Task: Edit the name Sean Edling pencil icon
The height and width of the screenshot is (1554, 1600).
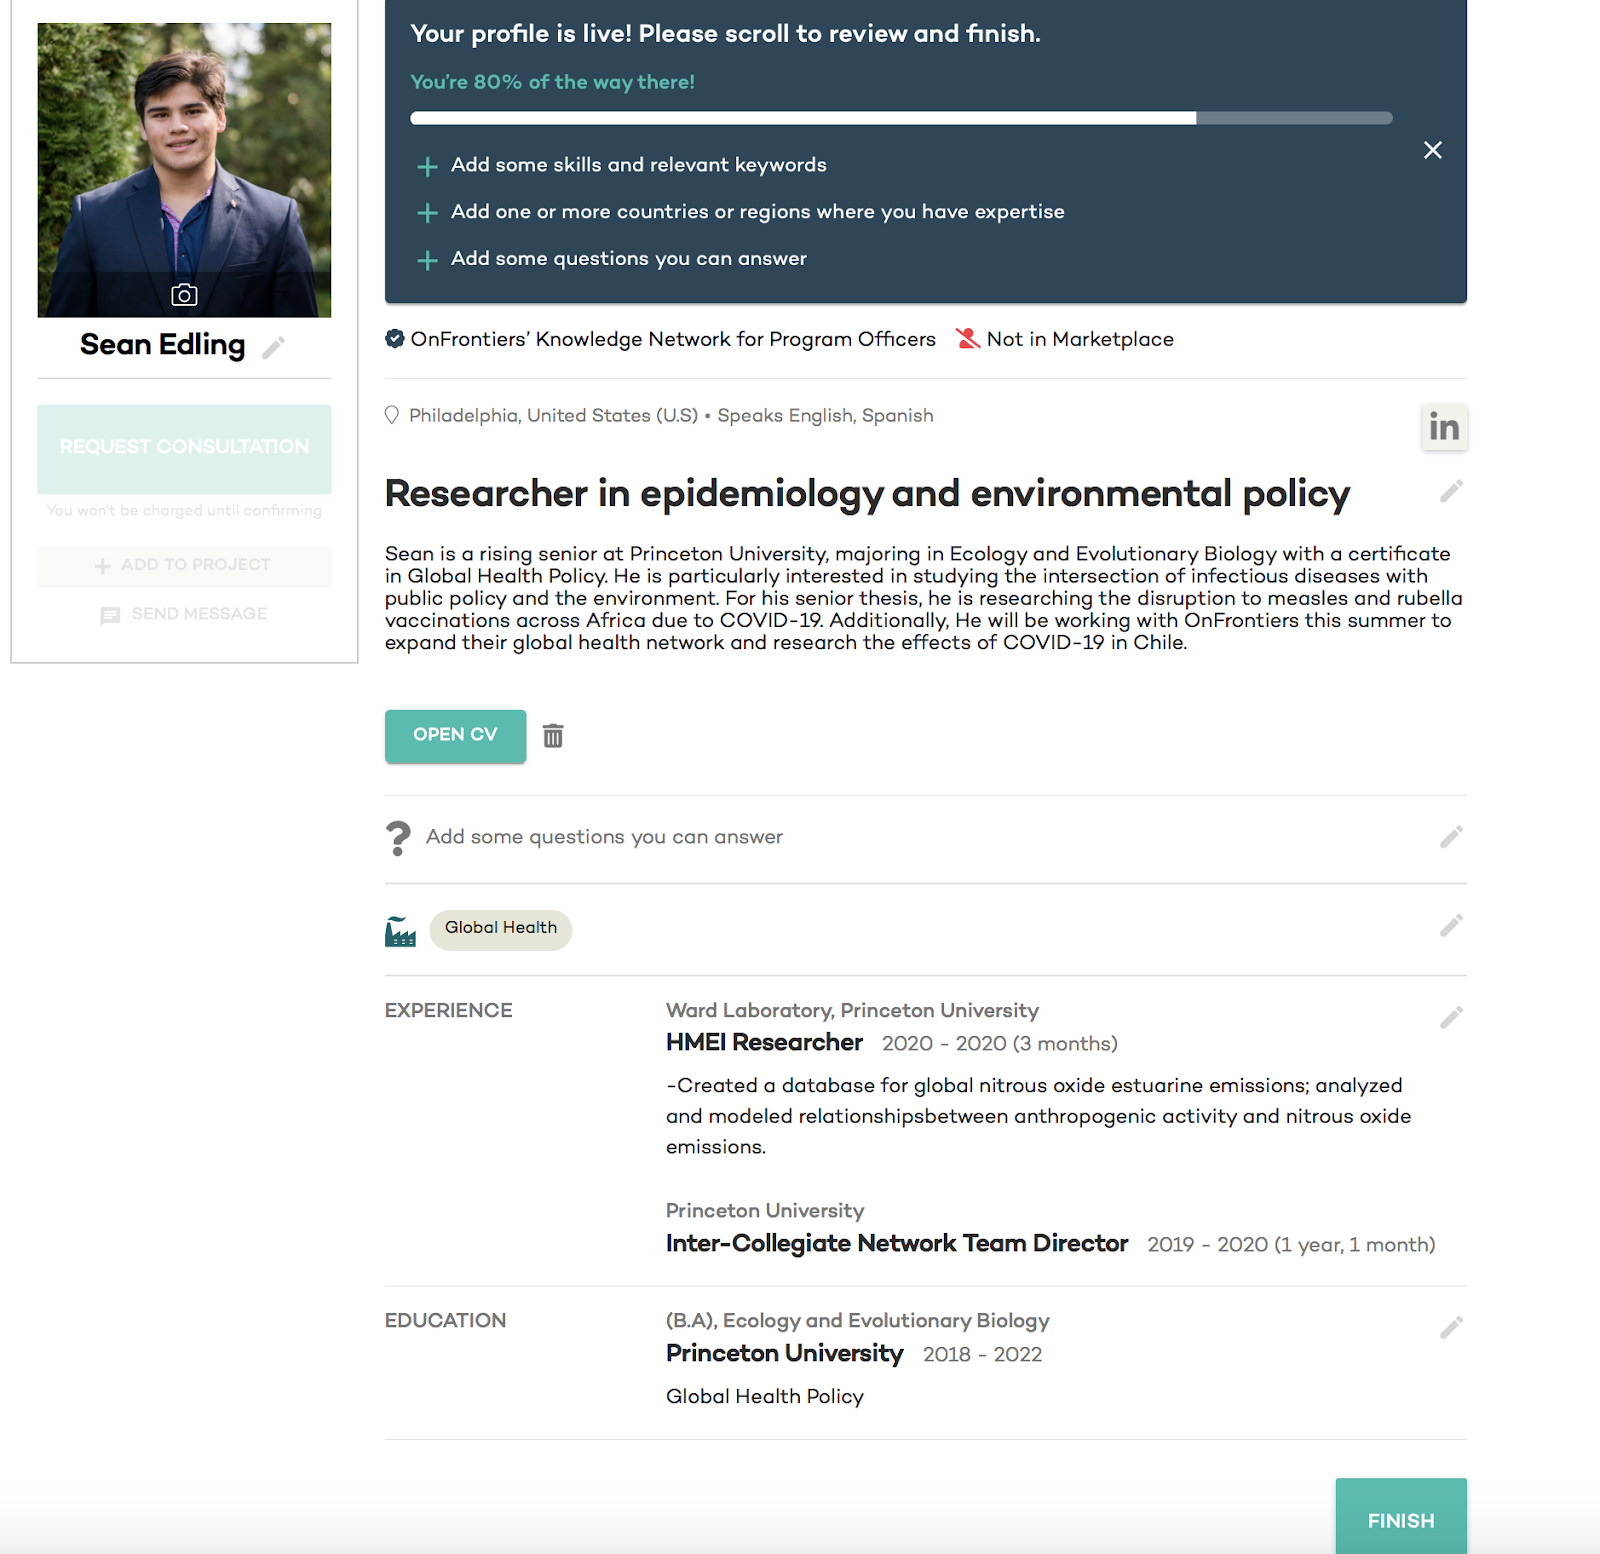Action: (x=273, y=347)
